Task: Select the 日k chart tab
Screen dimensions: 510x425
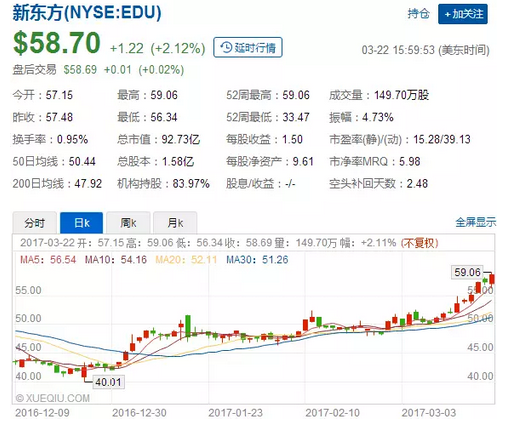Action: (x=81, y=223)
